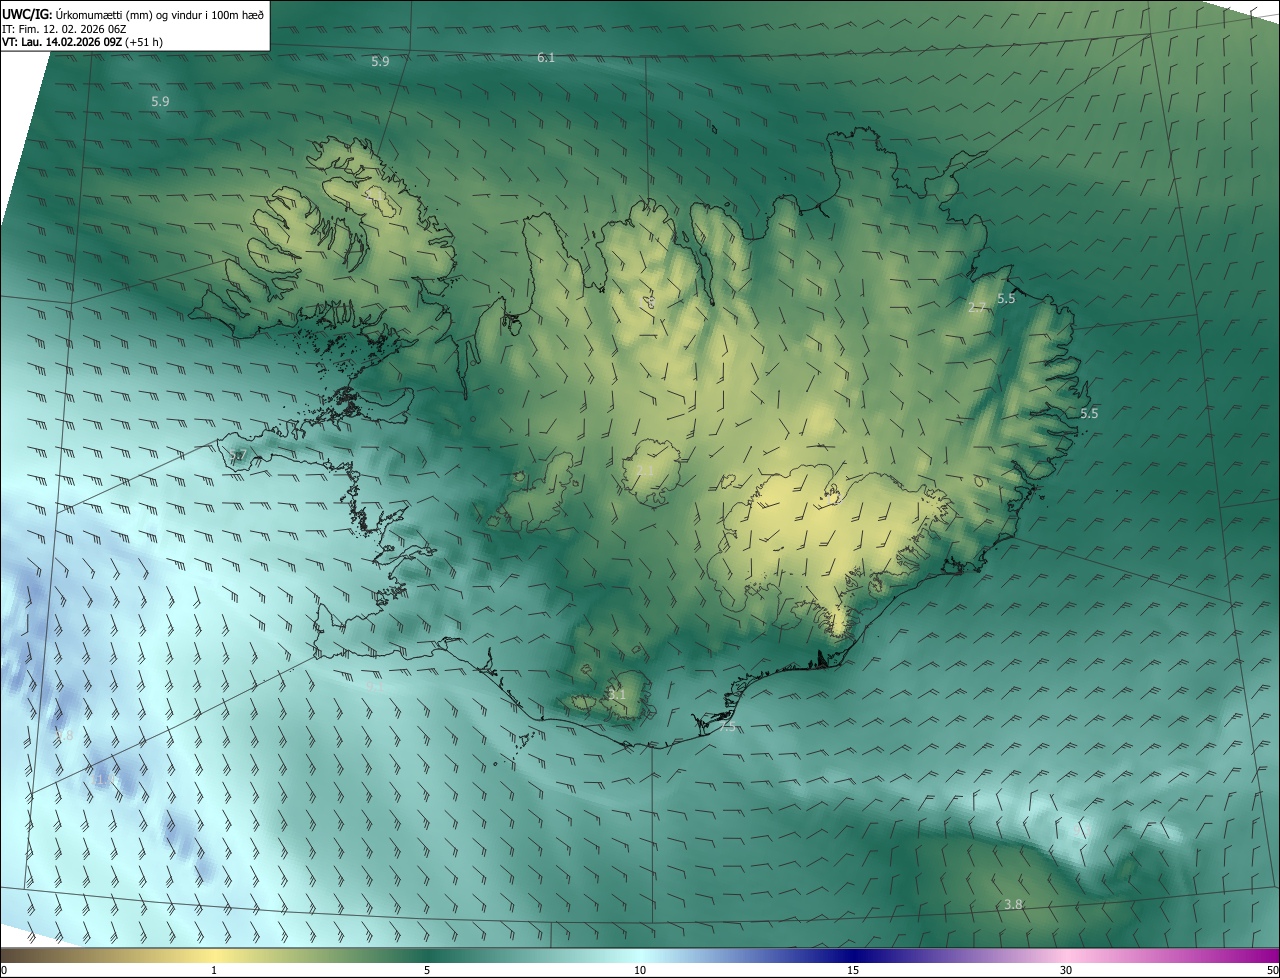This screenshot has height=978, width=1280.
Task: Click the 2.1 value label on the central glacier
Action: pos(645,470)
